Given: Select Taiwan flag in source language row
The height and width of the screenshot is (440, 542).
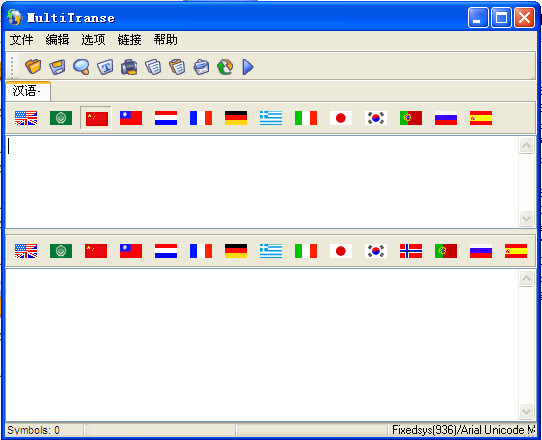Looking at the screenshot, I should point(131,118).
